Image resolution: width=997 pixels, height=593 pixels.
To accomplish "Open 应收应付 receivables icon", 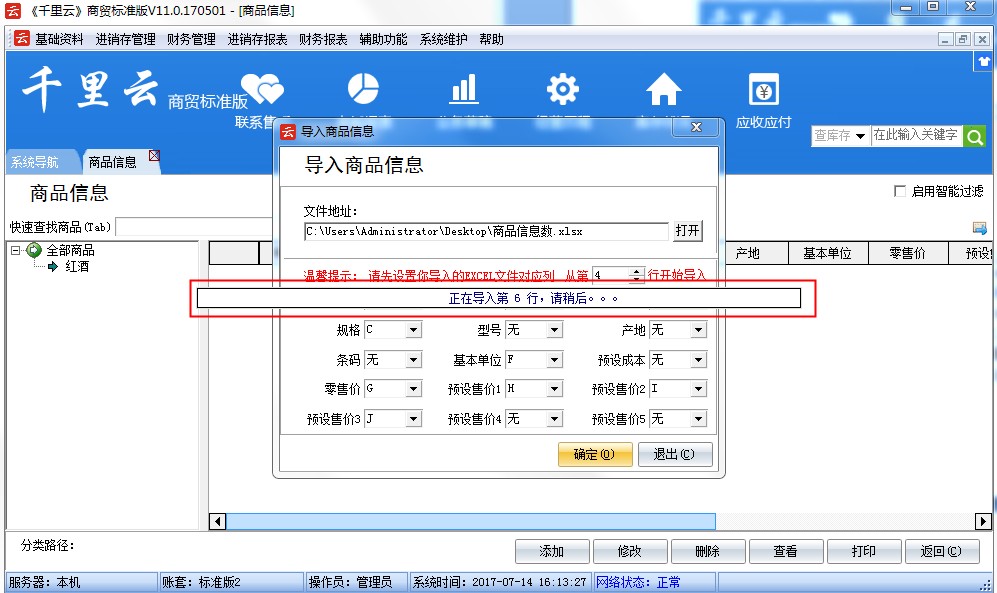I will pyautogui.click(x=763, y=92).
